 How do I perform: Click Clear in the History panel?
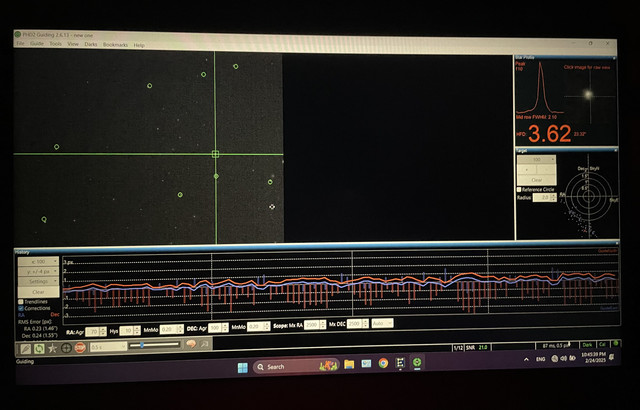point(38,292)
